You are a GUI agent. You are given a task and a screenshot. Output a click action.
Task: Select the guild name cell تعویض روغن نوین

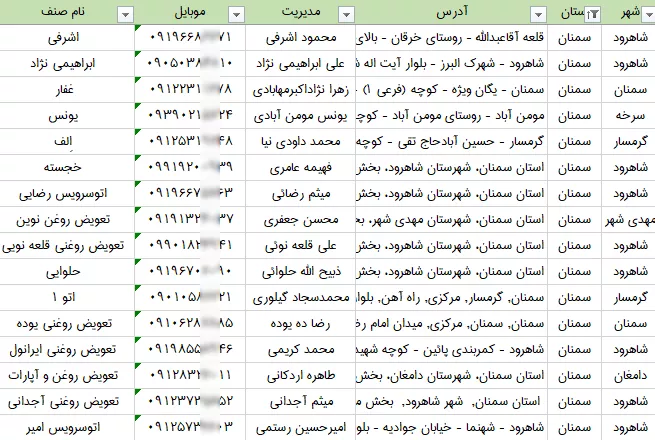[67, 219]
